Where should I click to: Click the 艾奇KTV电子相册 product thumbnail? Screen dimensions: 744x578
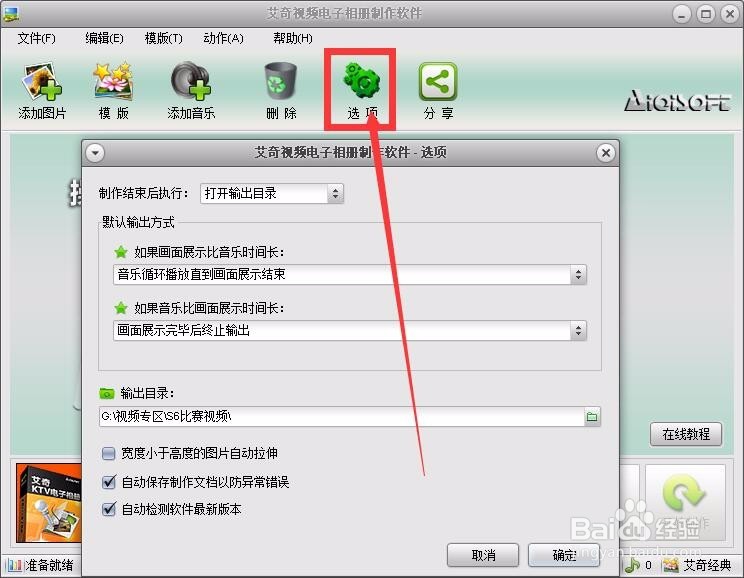(x=49, y=503)
